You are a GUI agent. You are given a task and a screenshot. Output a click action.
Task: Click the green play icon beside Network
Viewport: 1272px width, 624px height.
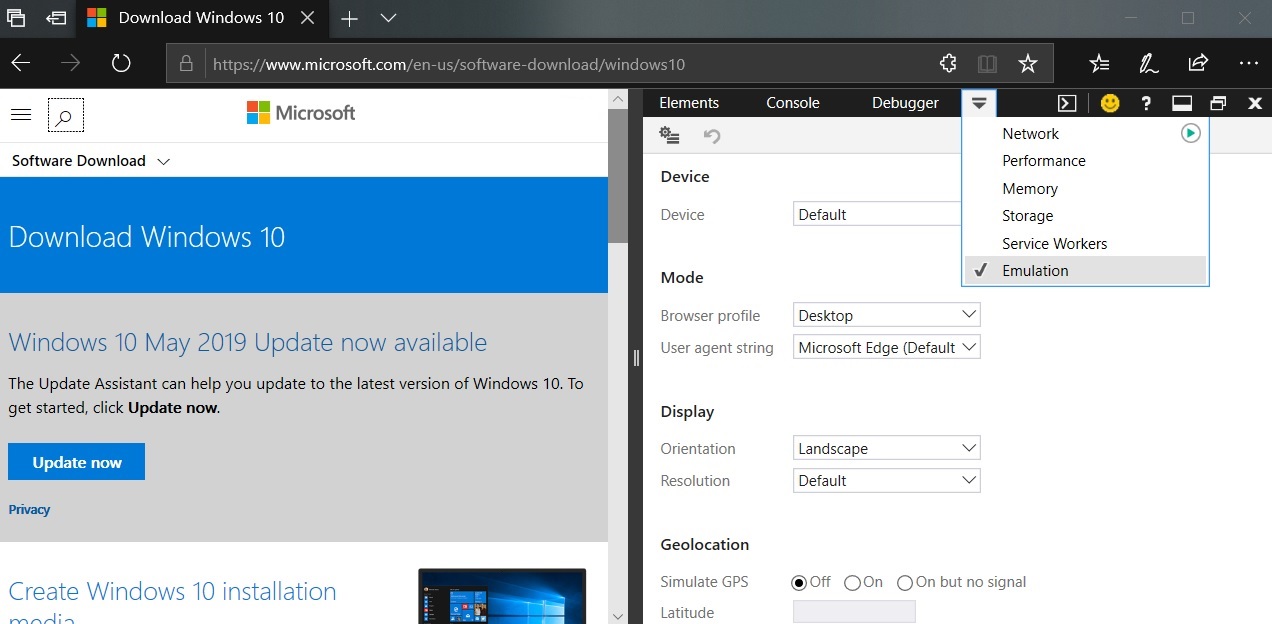[x=1190, y=133]
